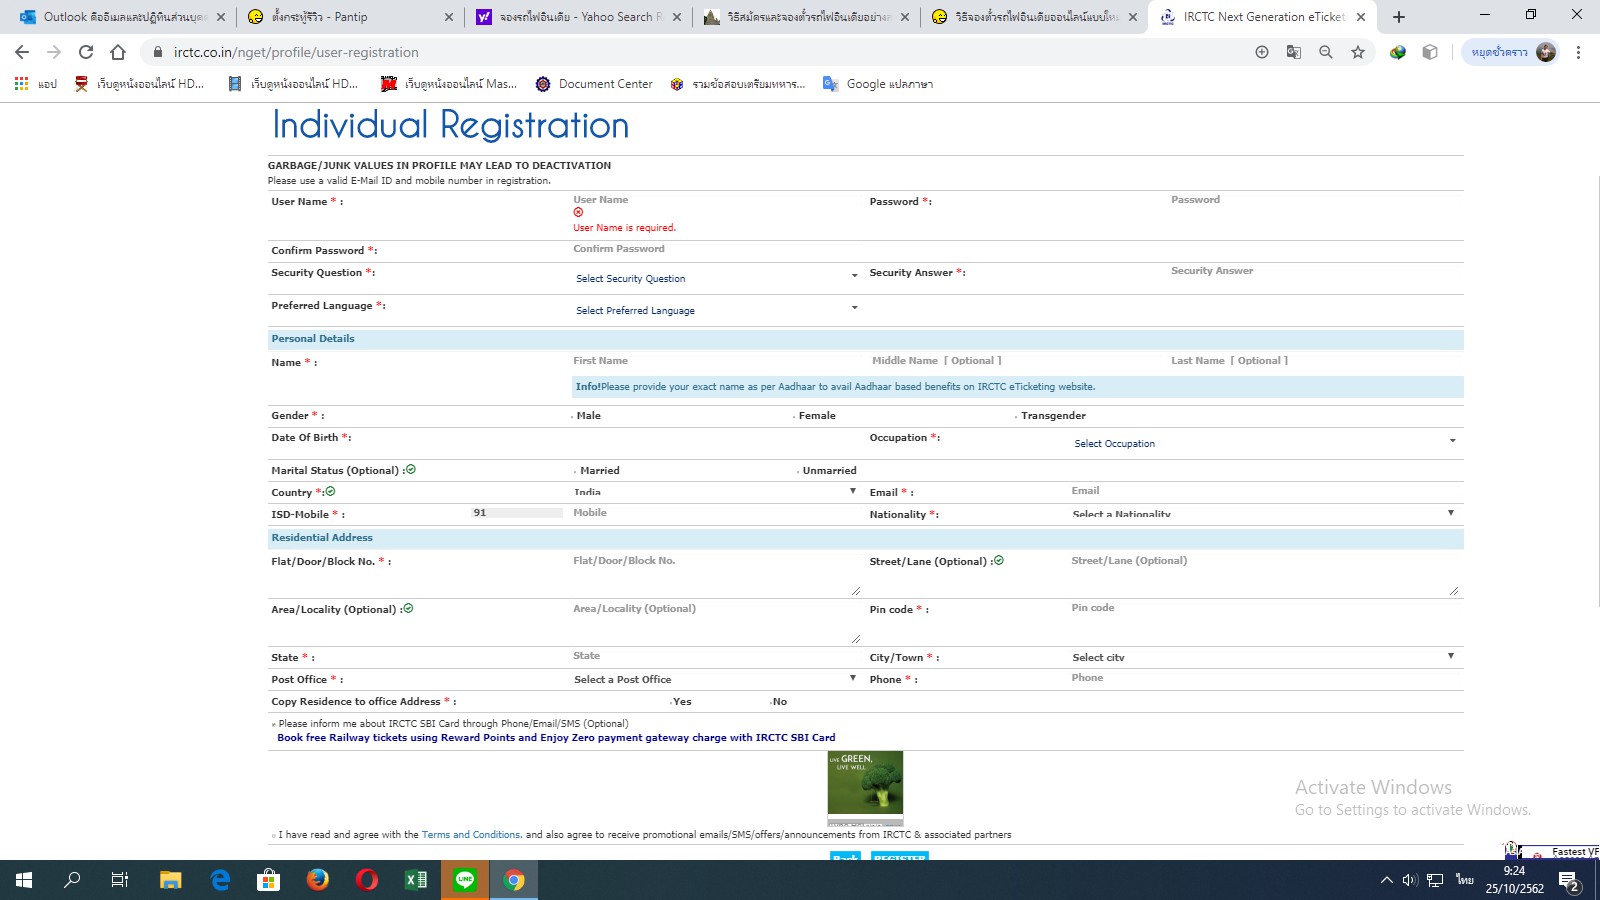Open the Document Center bookmark
This screenshot has height=900, width=1600.
coord(594,84)
